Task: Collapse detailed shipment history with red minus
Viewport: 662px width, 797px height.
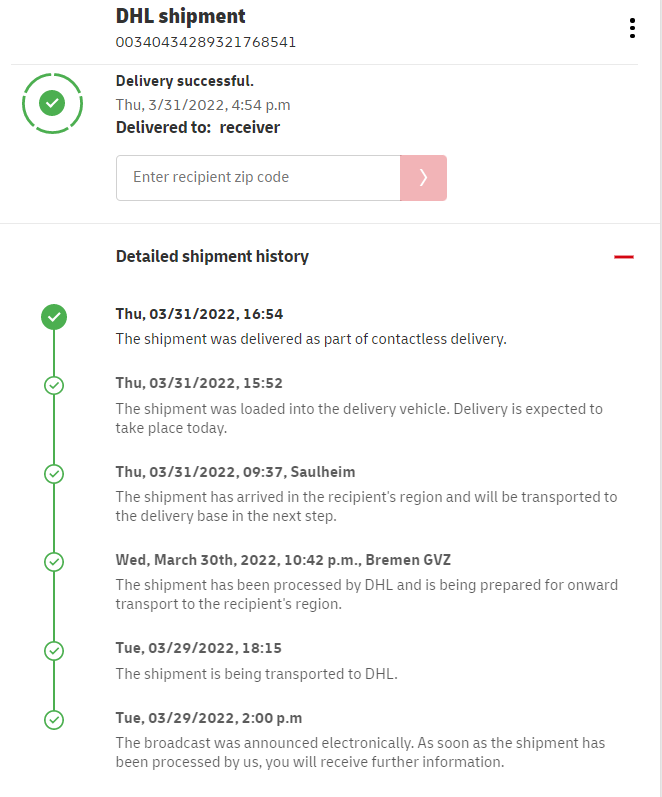Action: (x=624, y=257)
